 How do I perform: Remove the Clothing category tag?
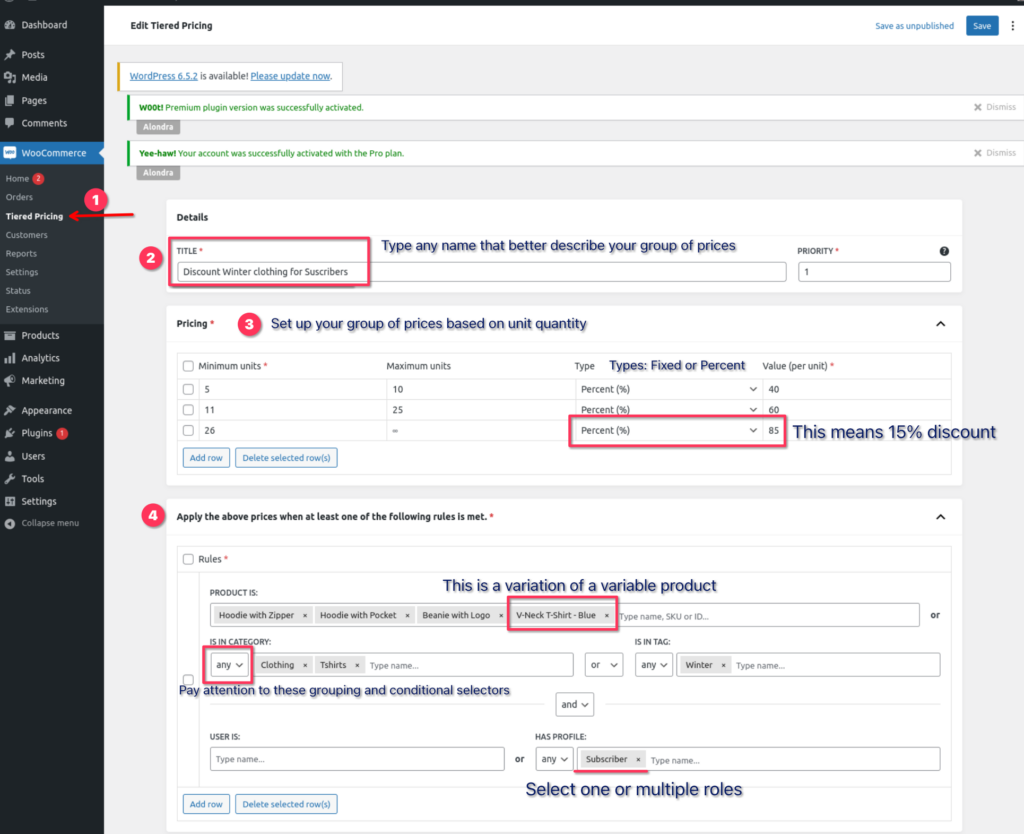click(305, 665)
